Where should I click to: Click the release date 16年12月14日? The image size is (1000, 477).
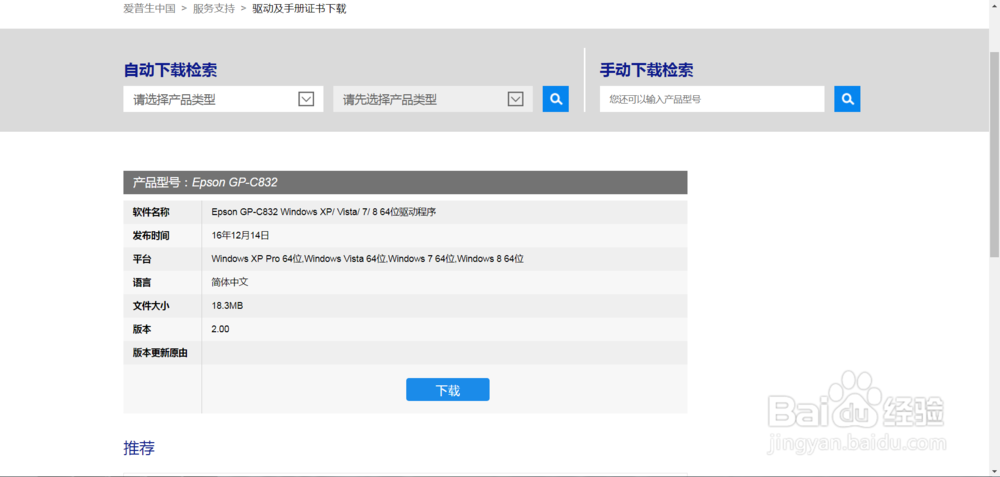tap(240, 235)
